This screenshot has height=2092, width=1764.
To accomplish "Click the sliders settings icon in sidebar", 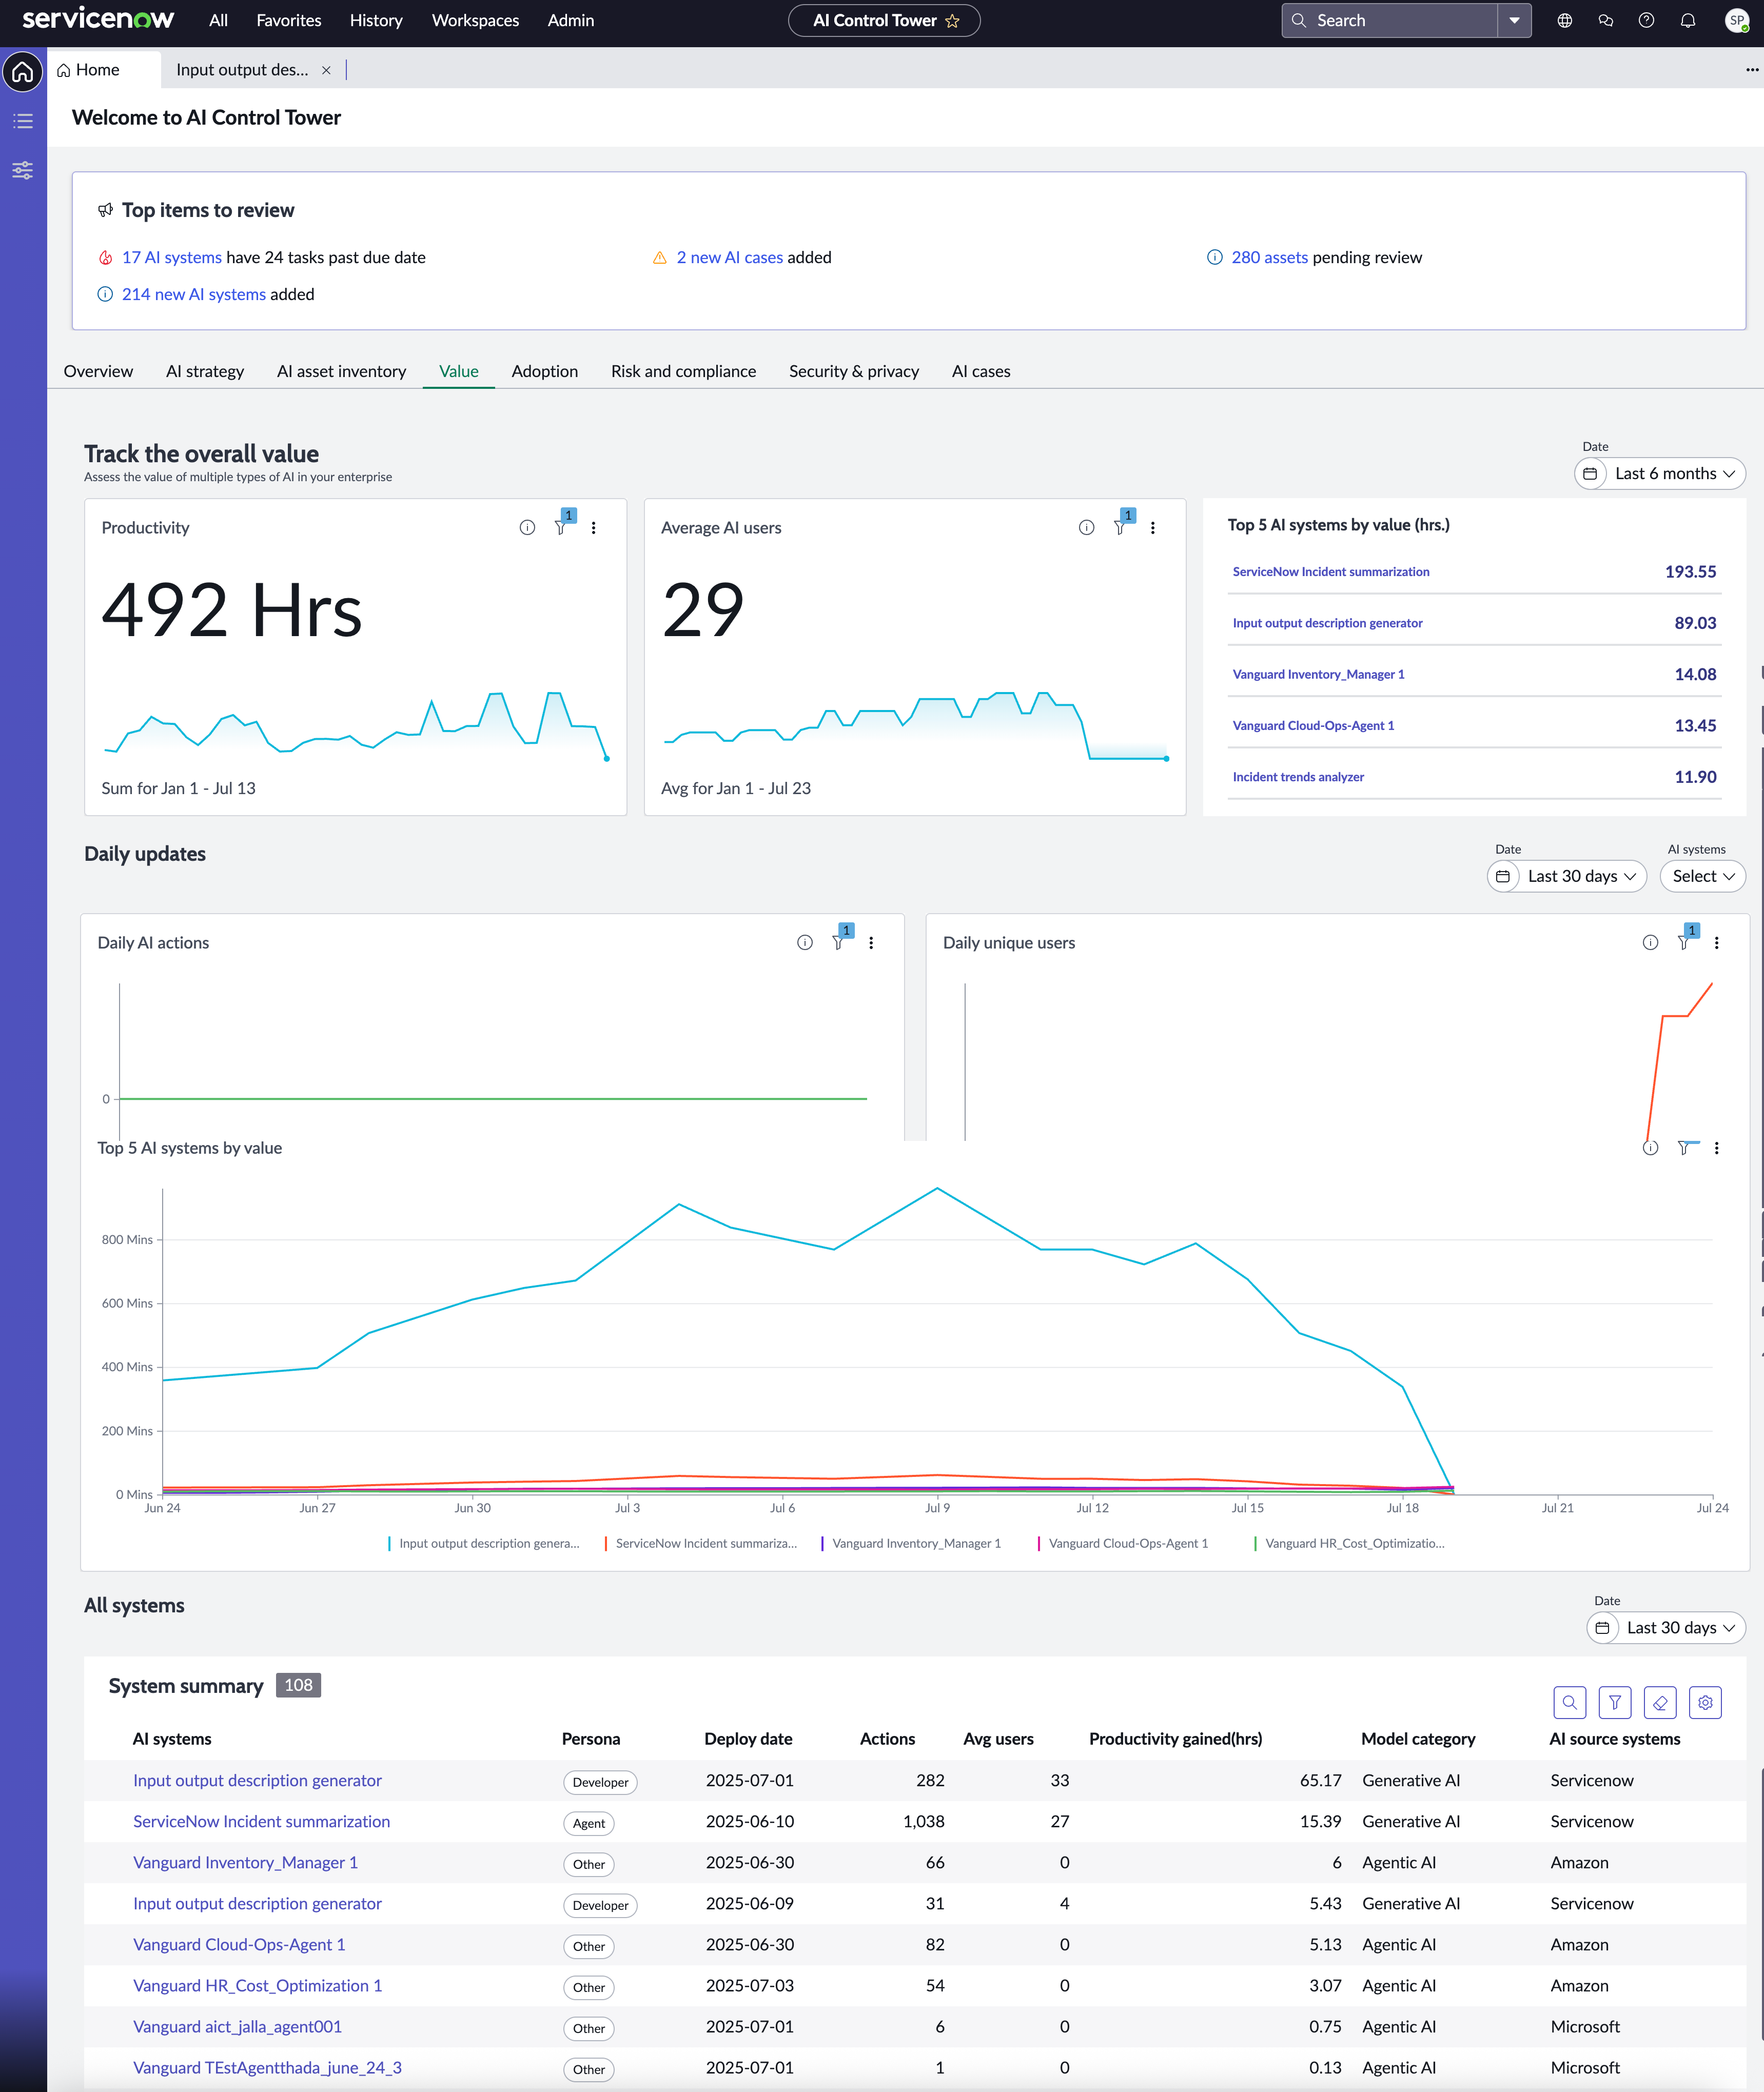I will [23, 170].
